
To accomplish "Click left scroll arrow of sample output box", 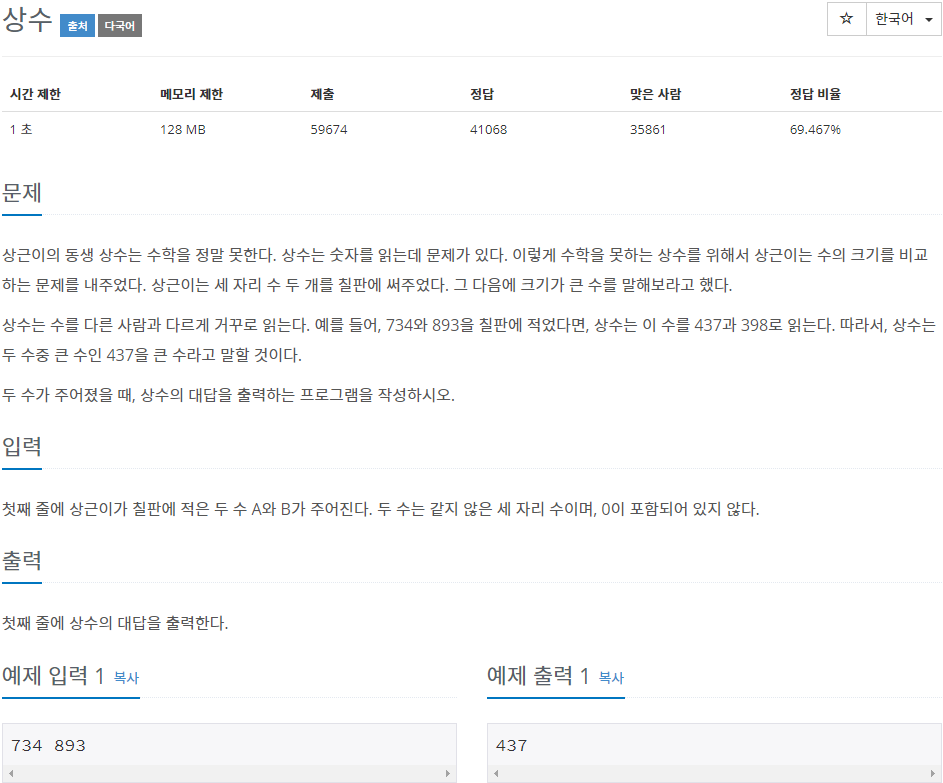I will [x=496, y=773].
